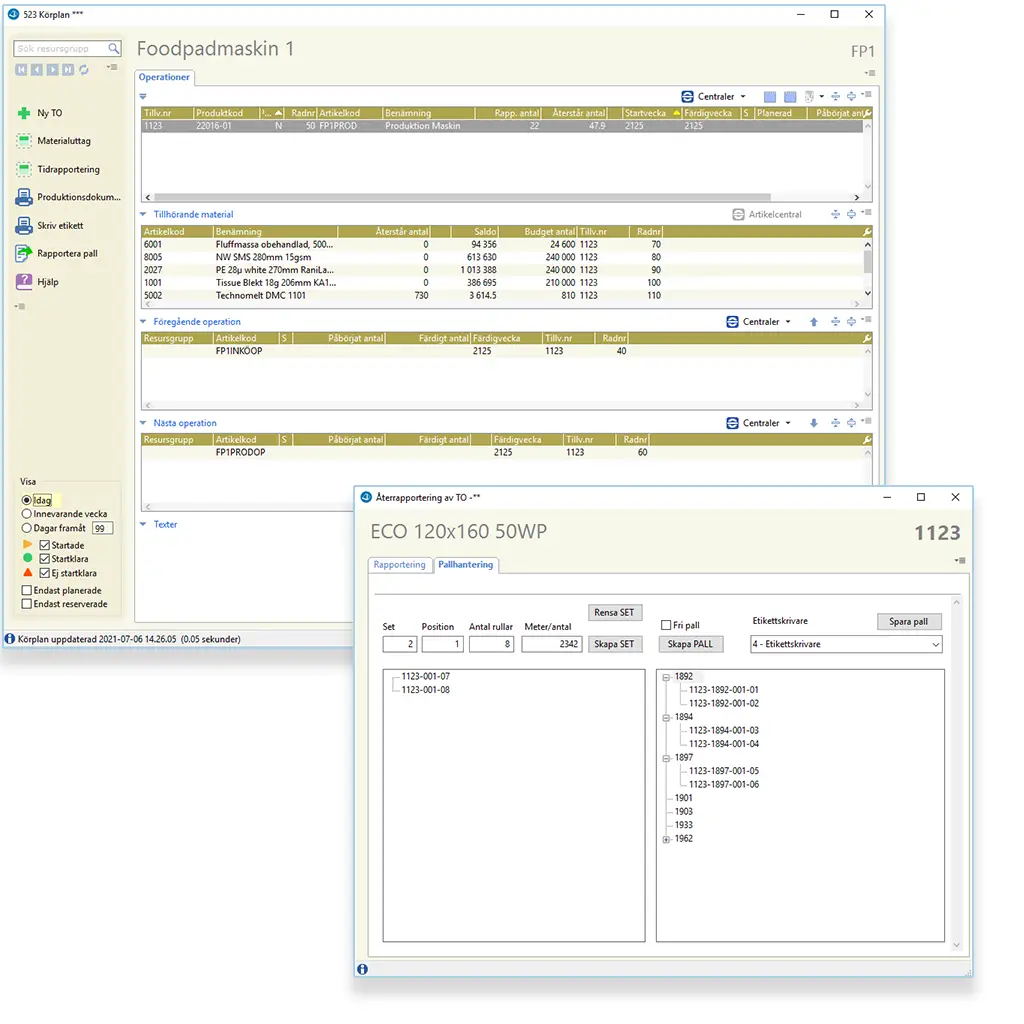Click the Rapportera pall icon
1024x1024 pixels.
pyautogui.click(x=24, y=254)
